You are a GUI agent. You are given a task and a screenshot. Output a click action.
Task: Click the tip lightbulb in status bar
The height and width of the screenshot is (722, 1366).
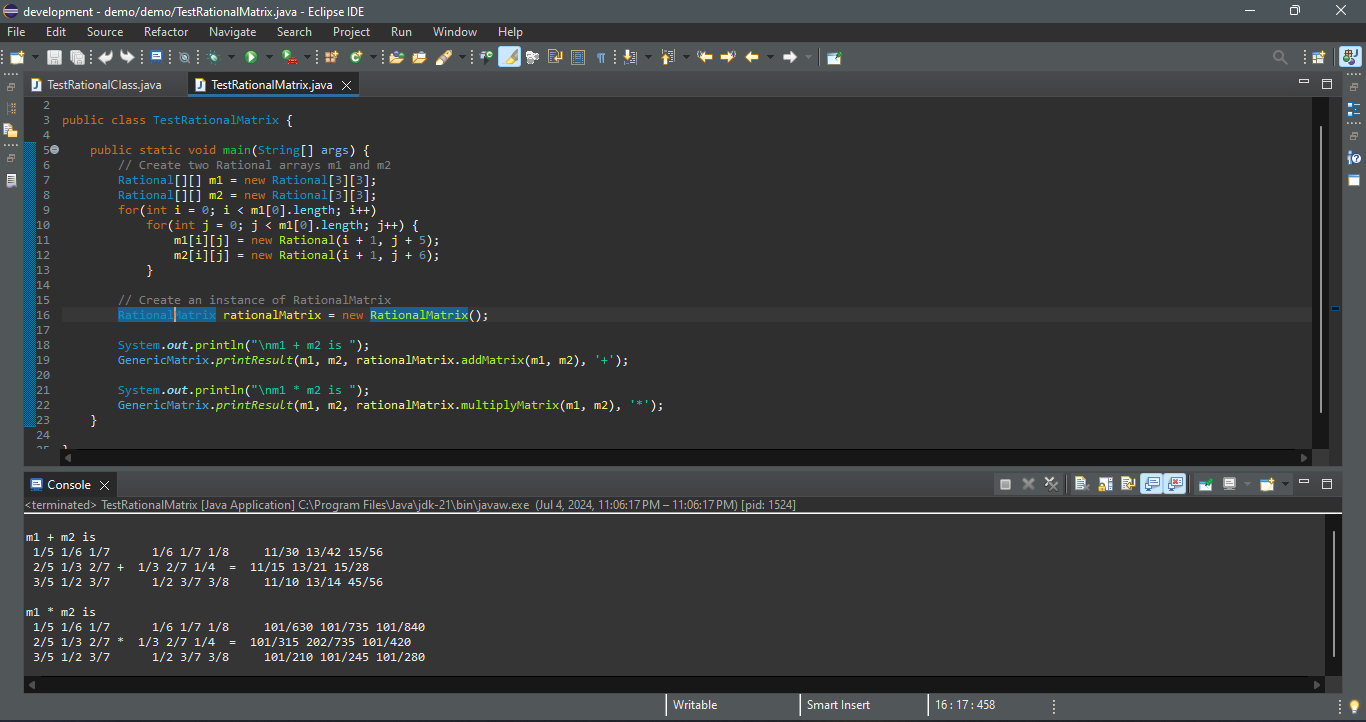pos(1354,706)
